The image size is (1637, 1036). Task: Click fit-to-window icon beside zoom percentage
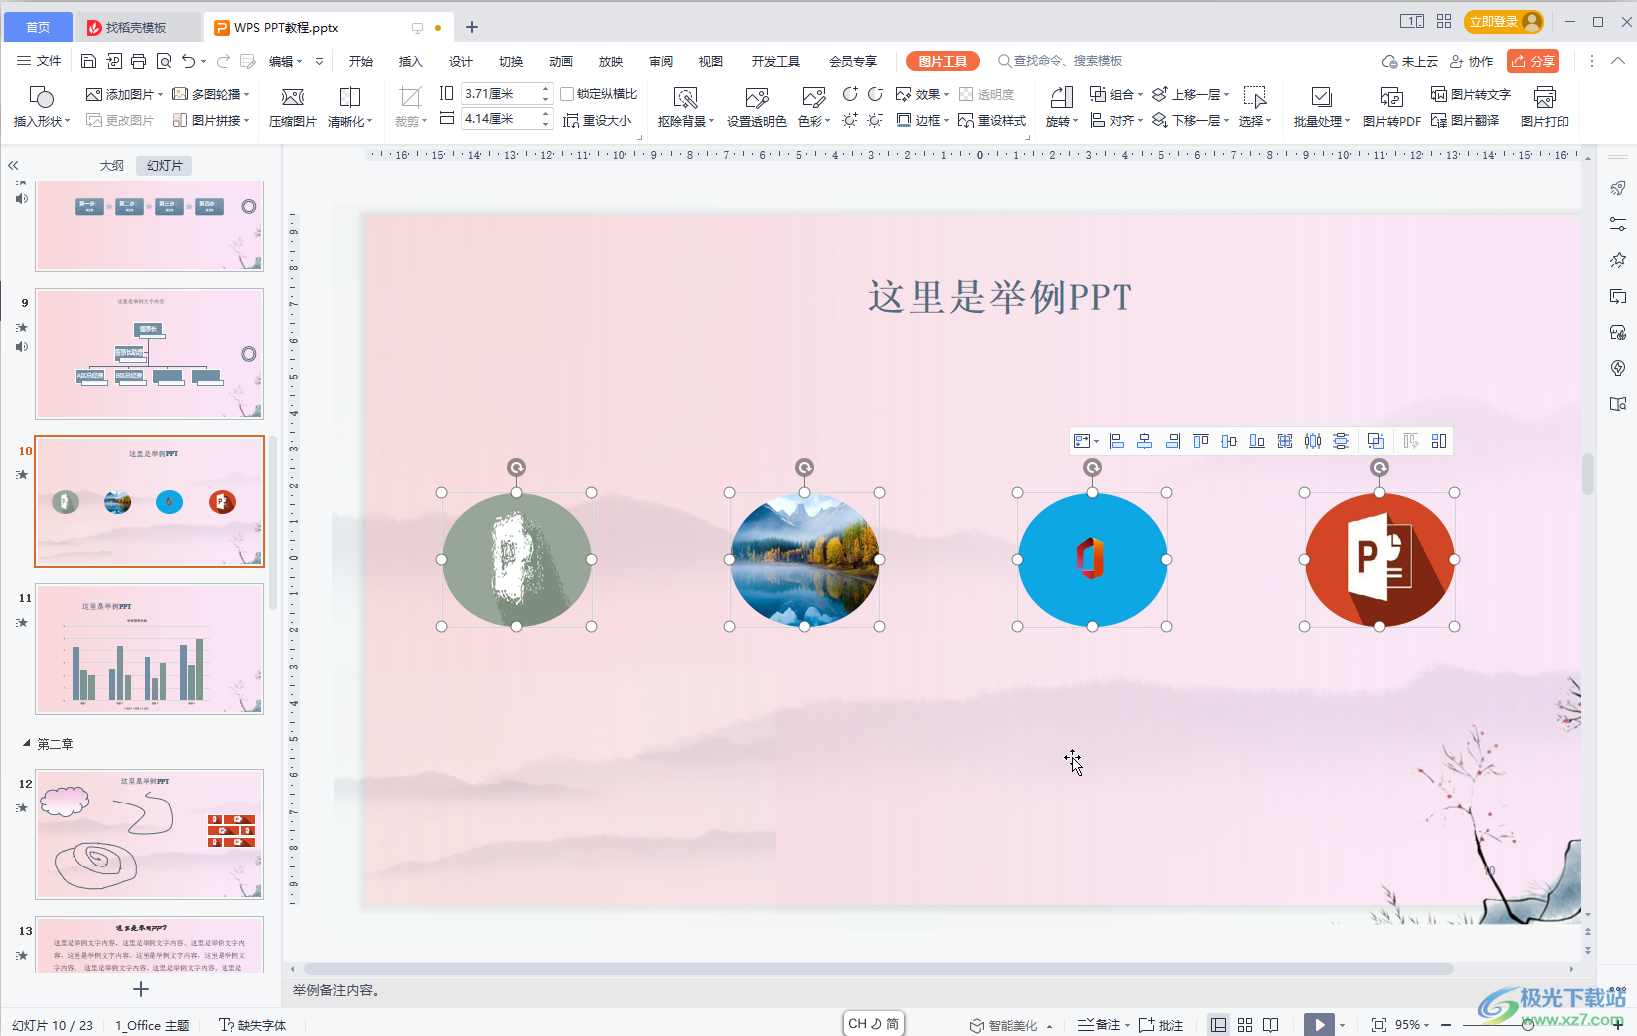(x=1378, y=1025)
